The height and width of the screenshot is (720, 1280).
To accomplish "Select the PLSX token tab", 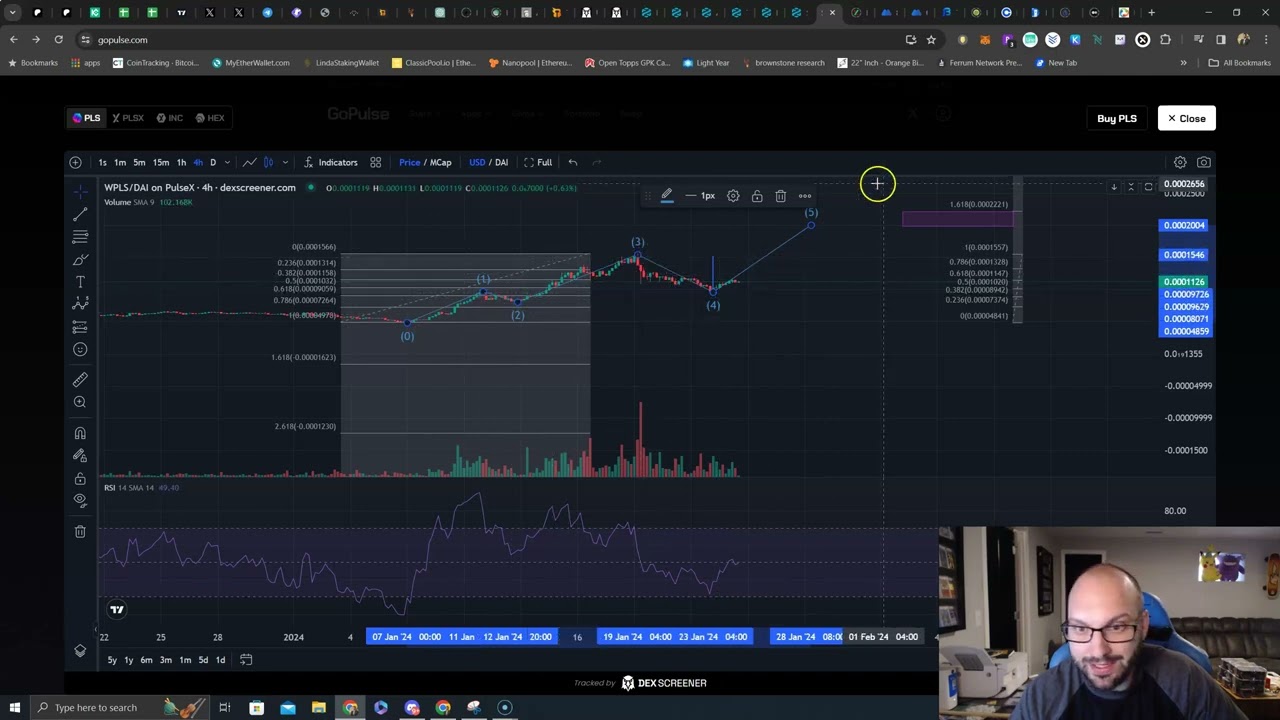I will point(127,118).
